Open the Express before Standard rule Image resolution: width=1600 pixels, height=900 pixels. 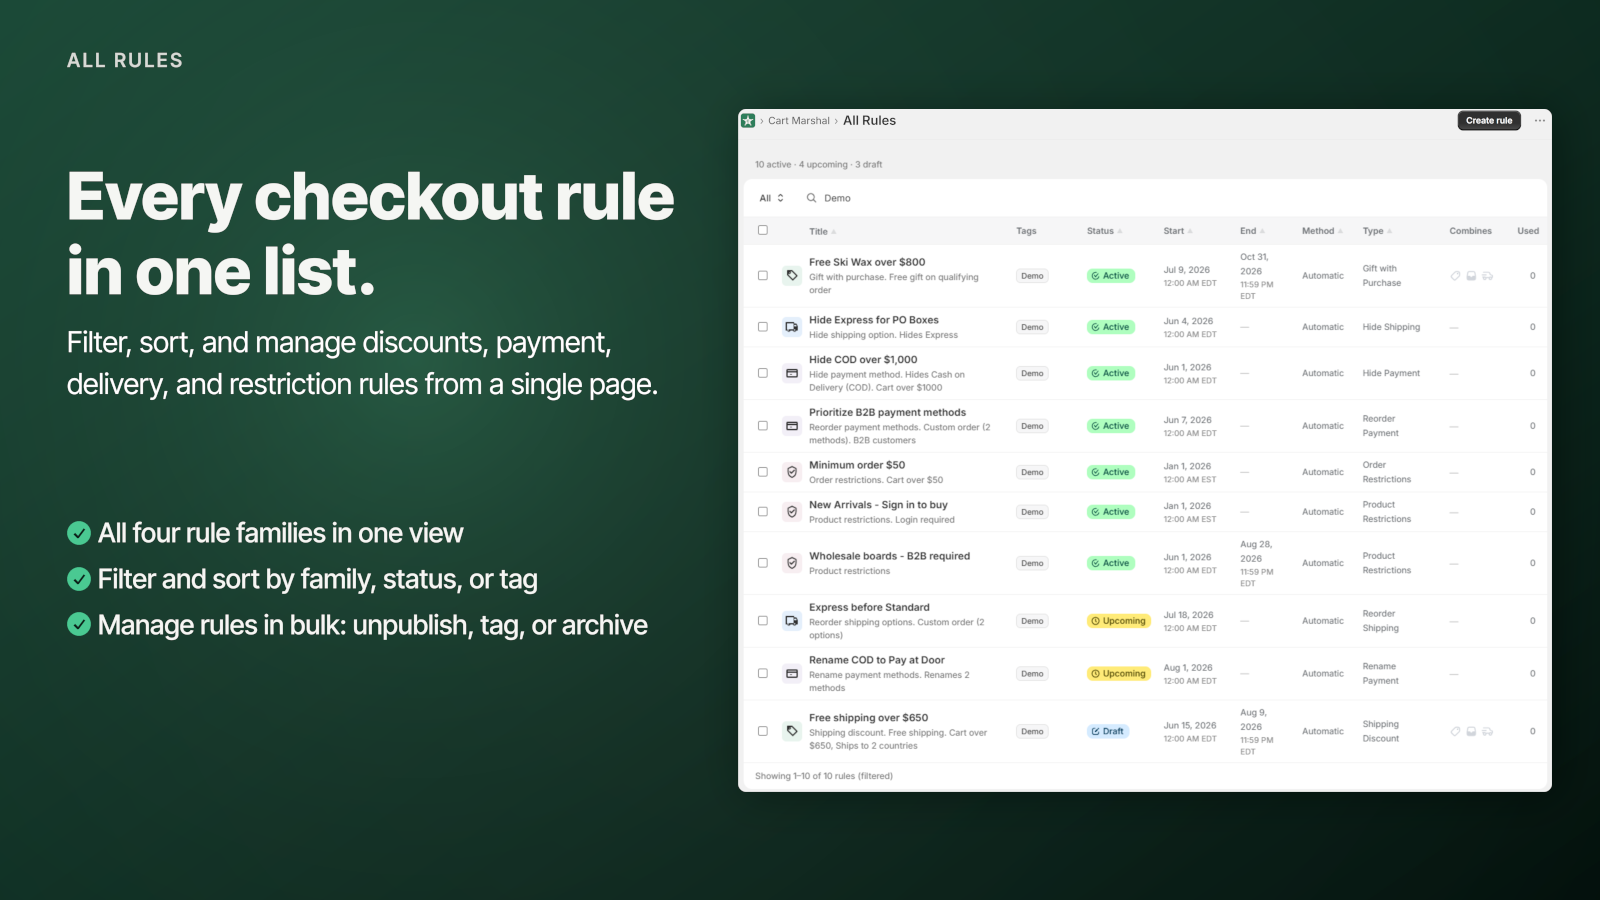point(869,607)
